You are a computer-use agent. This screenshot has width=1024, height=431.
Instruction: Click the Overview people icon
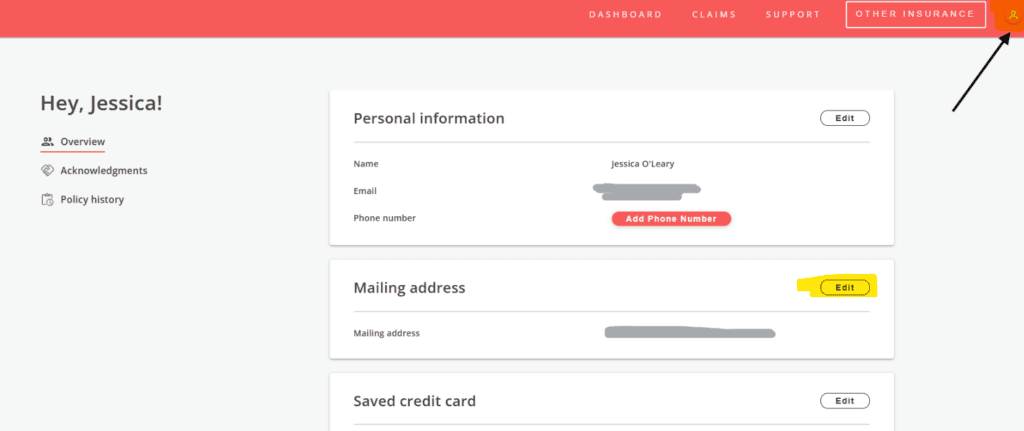pyautogui.click(x=47, y=141)
